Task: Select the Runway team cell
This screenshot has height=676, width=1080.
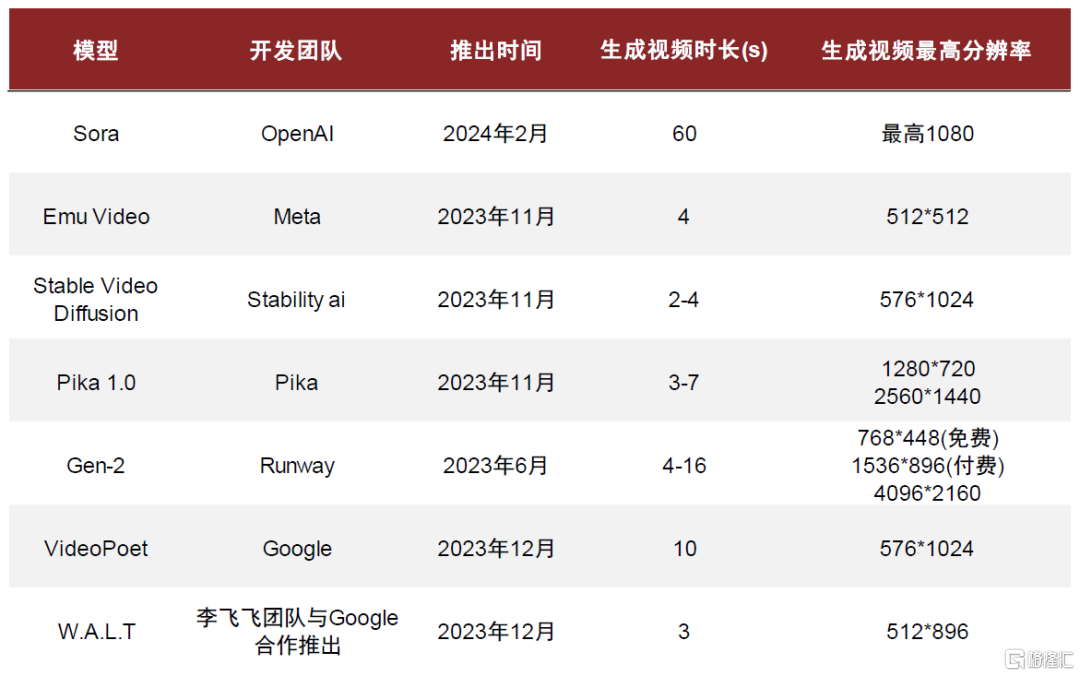Action: [297, 465]
